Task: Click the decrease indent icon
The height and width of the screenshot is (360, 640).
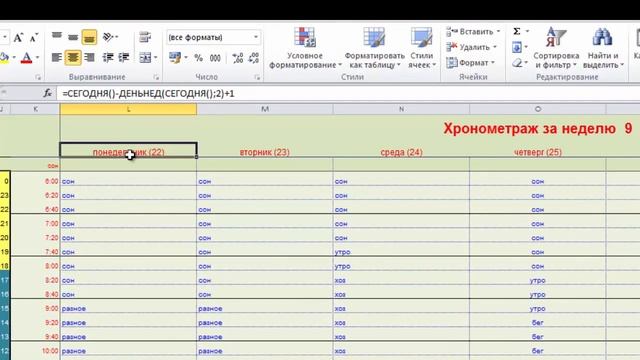Action: pos(108,58)
